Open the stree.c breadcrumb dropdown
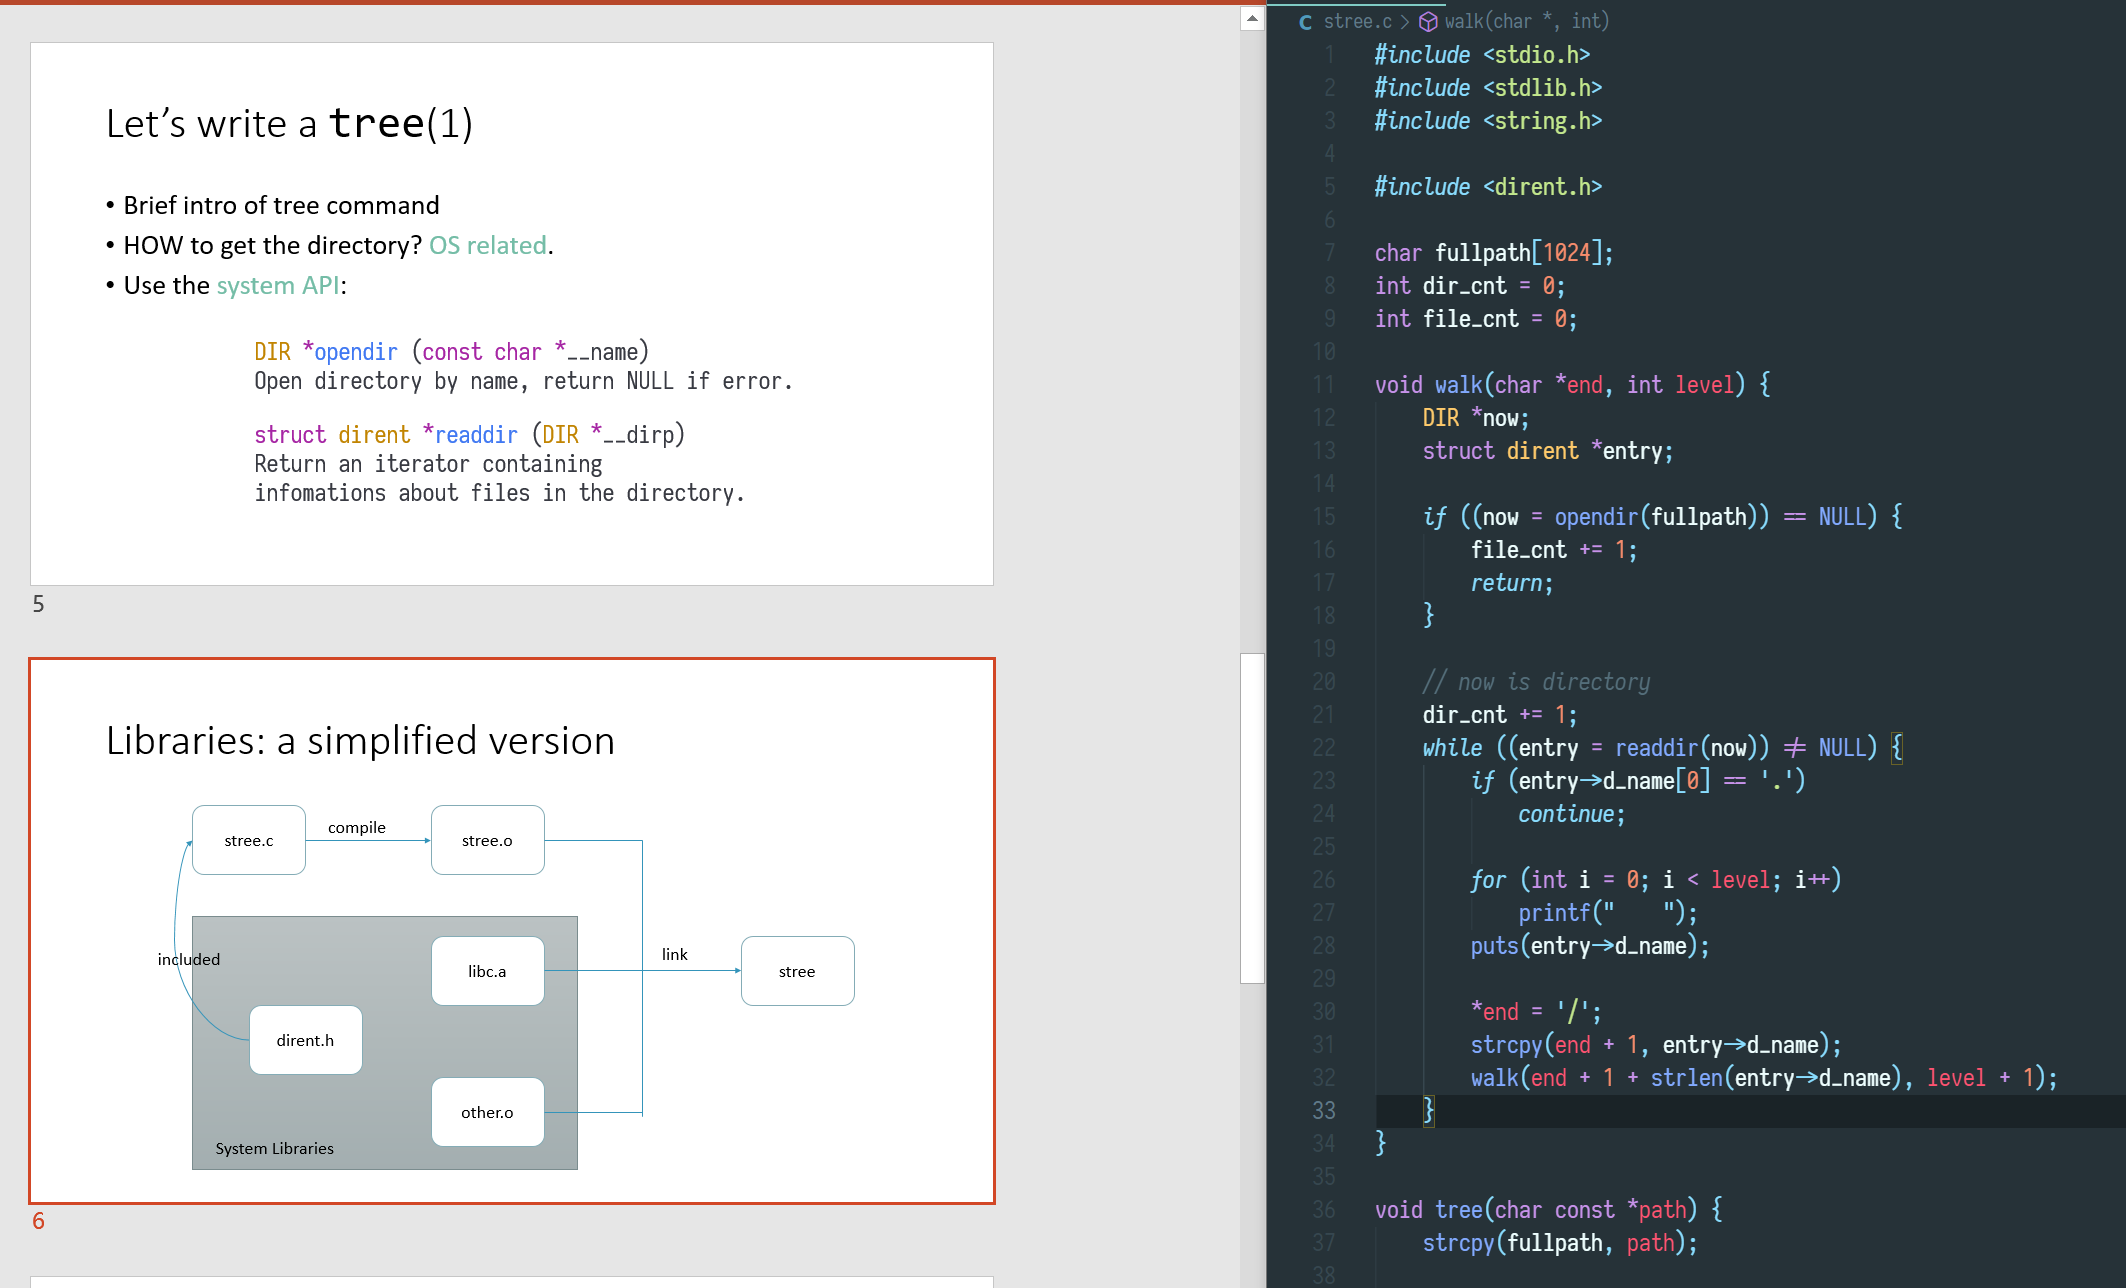The width and height of the screenshot is (2126, 1288). pos(1357,22)
